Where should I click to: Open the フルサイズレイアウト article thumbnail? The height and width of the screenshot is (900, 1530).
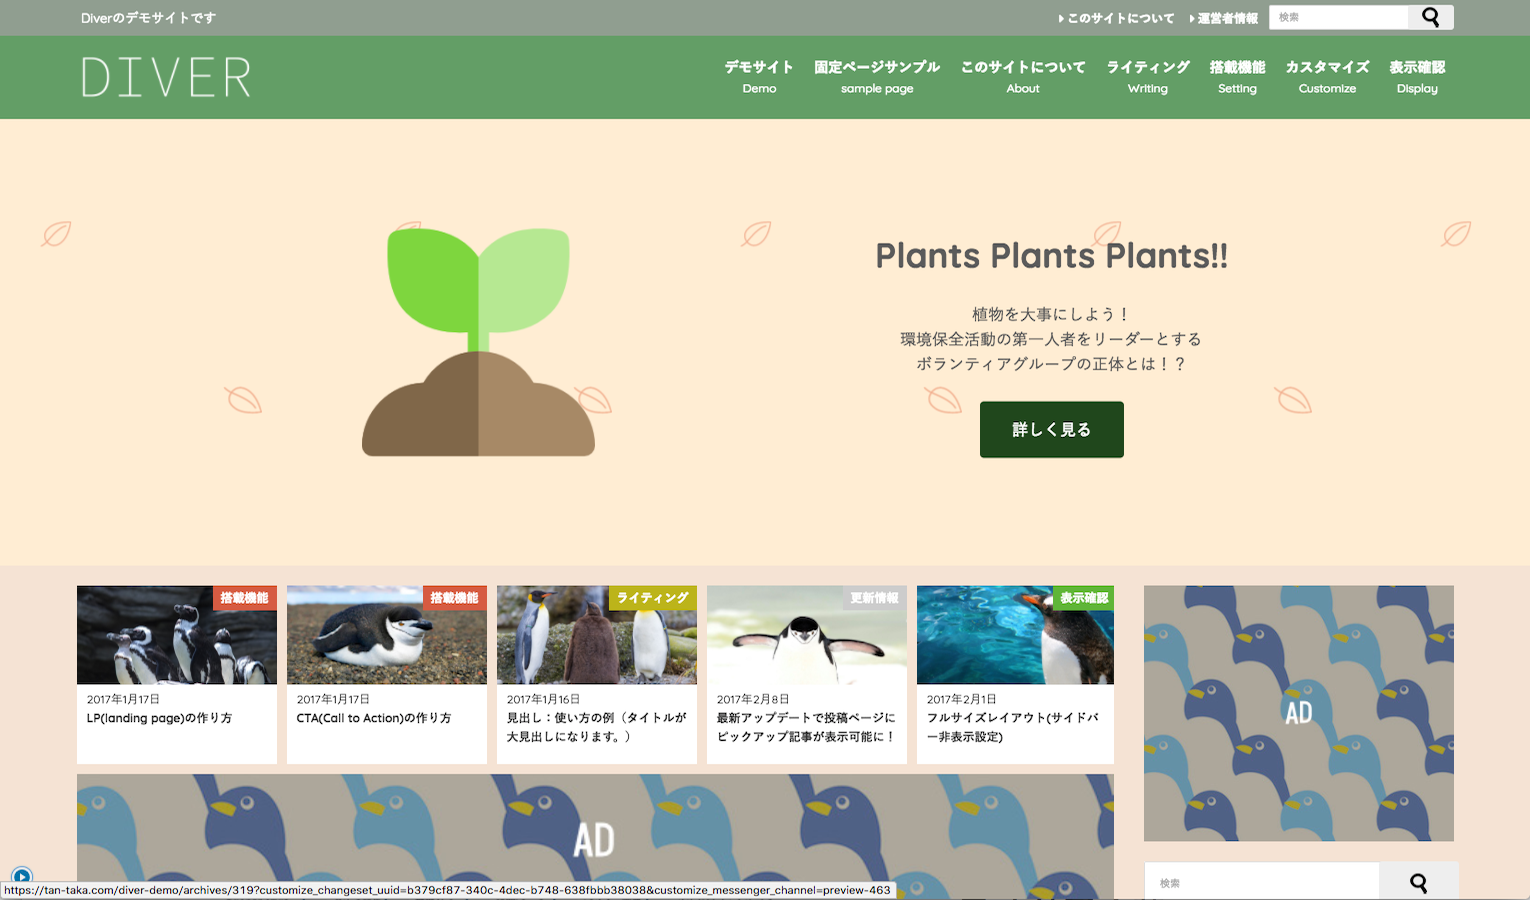coord(1015,635)
